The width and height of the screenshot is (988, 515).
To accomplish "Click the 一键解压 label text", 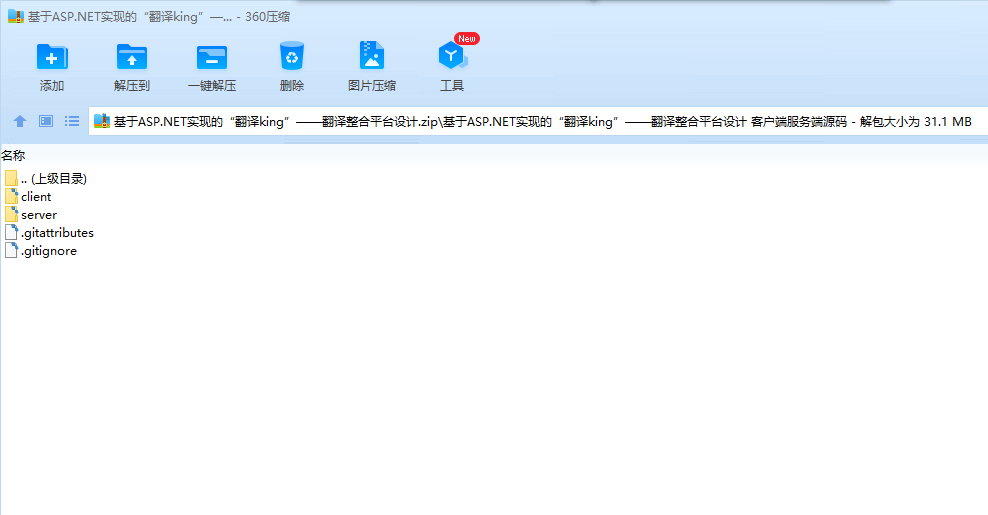I will (x=212, y=86).
